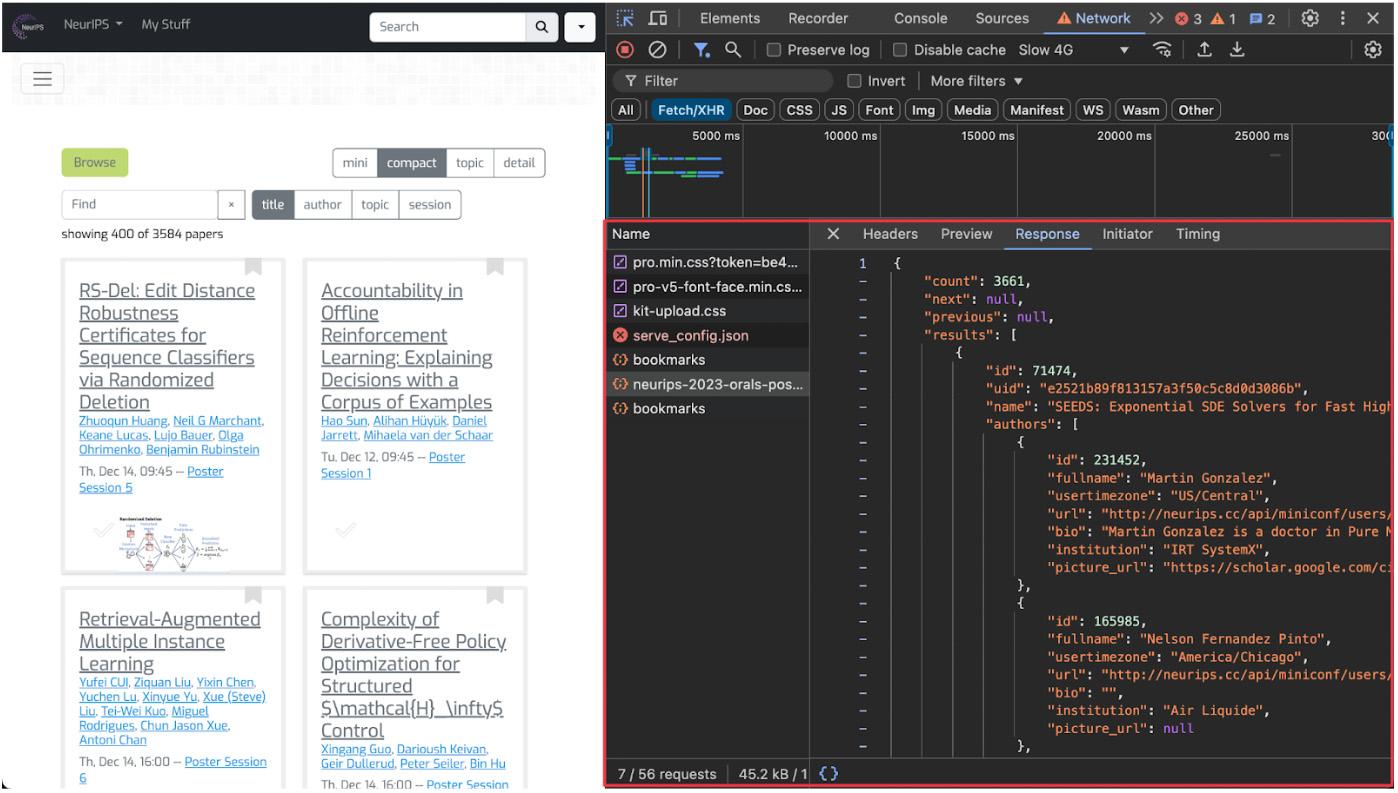Clear the network log

pos(657,49)
